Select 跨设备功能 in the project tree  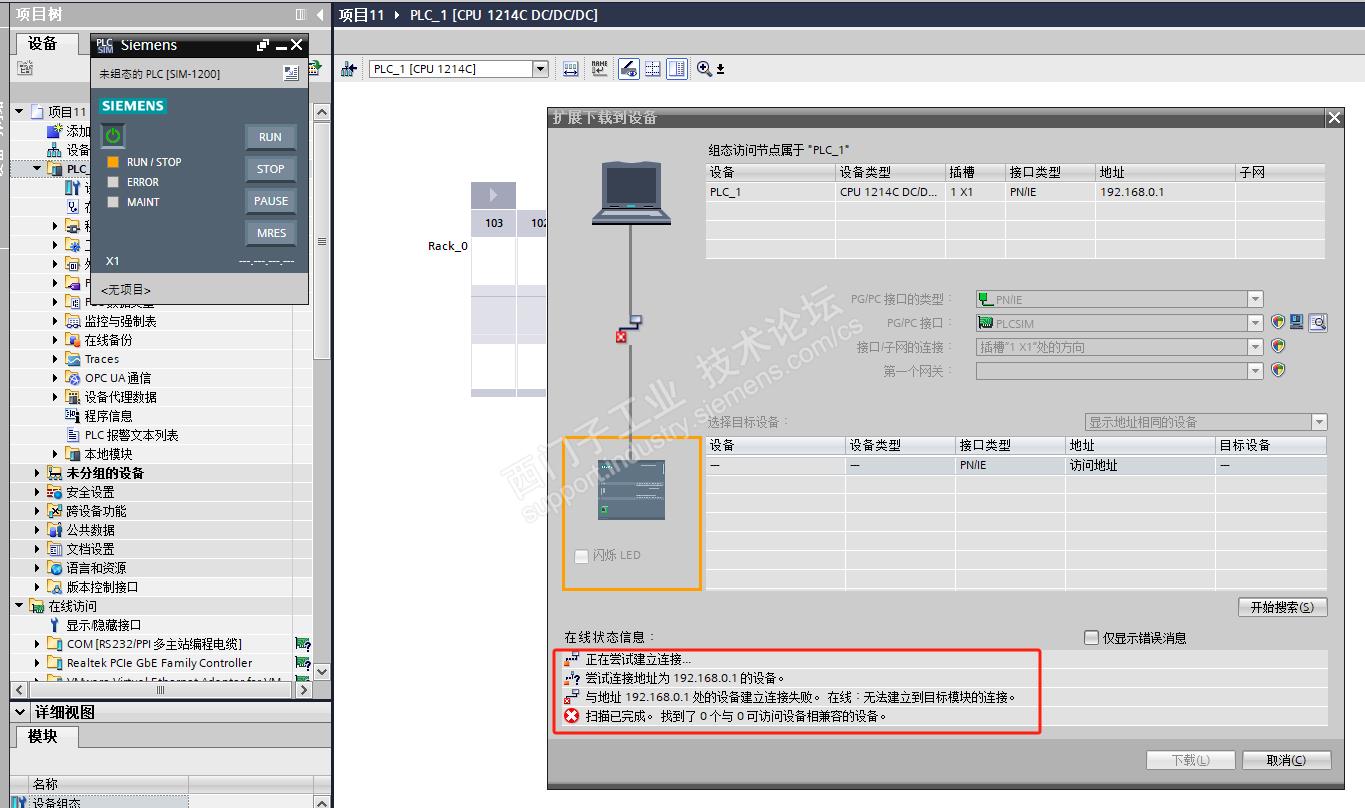click(96, 511)
